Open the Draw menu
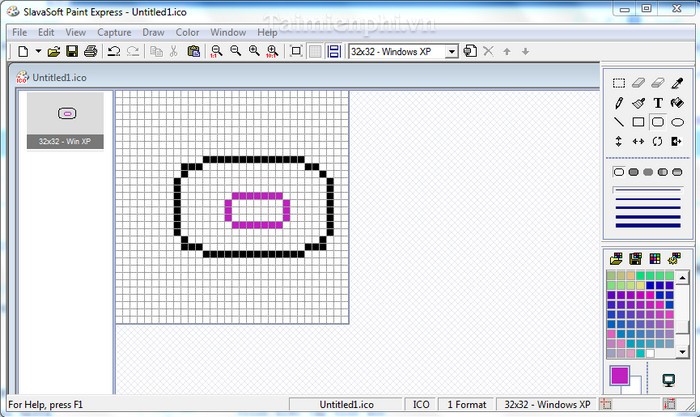700x417 pixels. coord(153,32)
